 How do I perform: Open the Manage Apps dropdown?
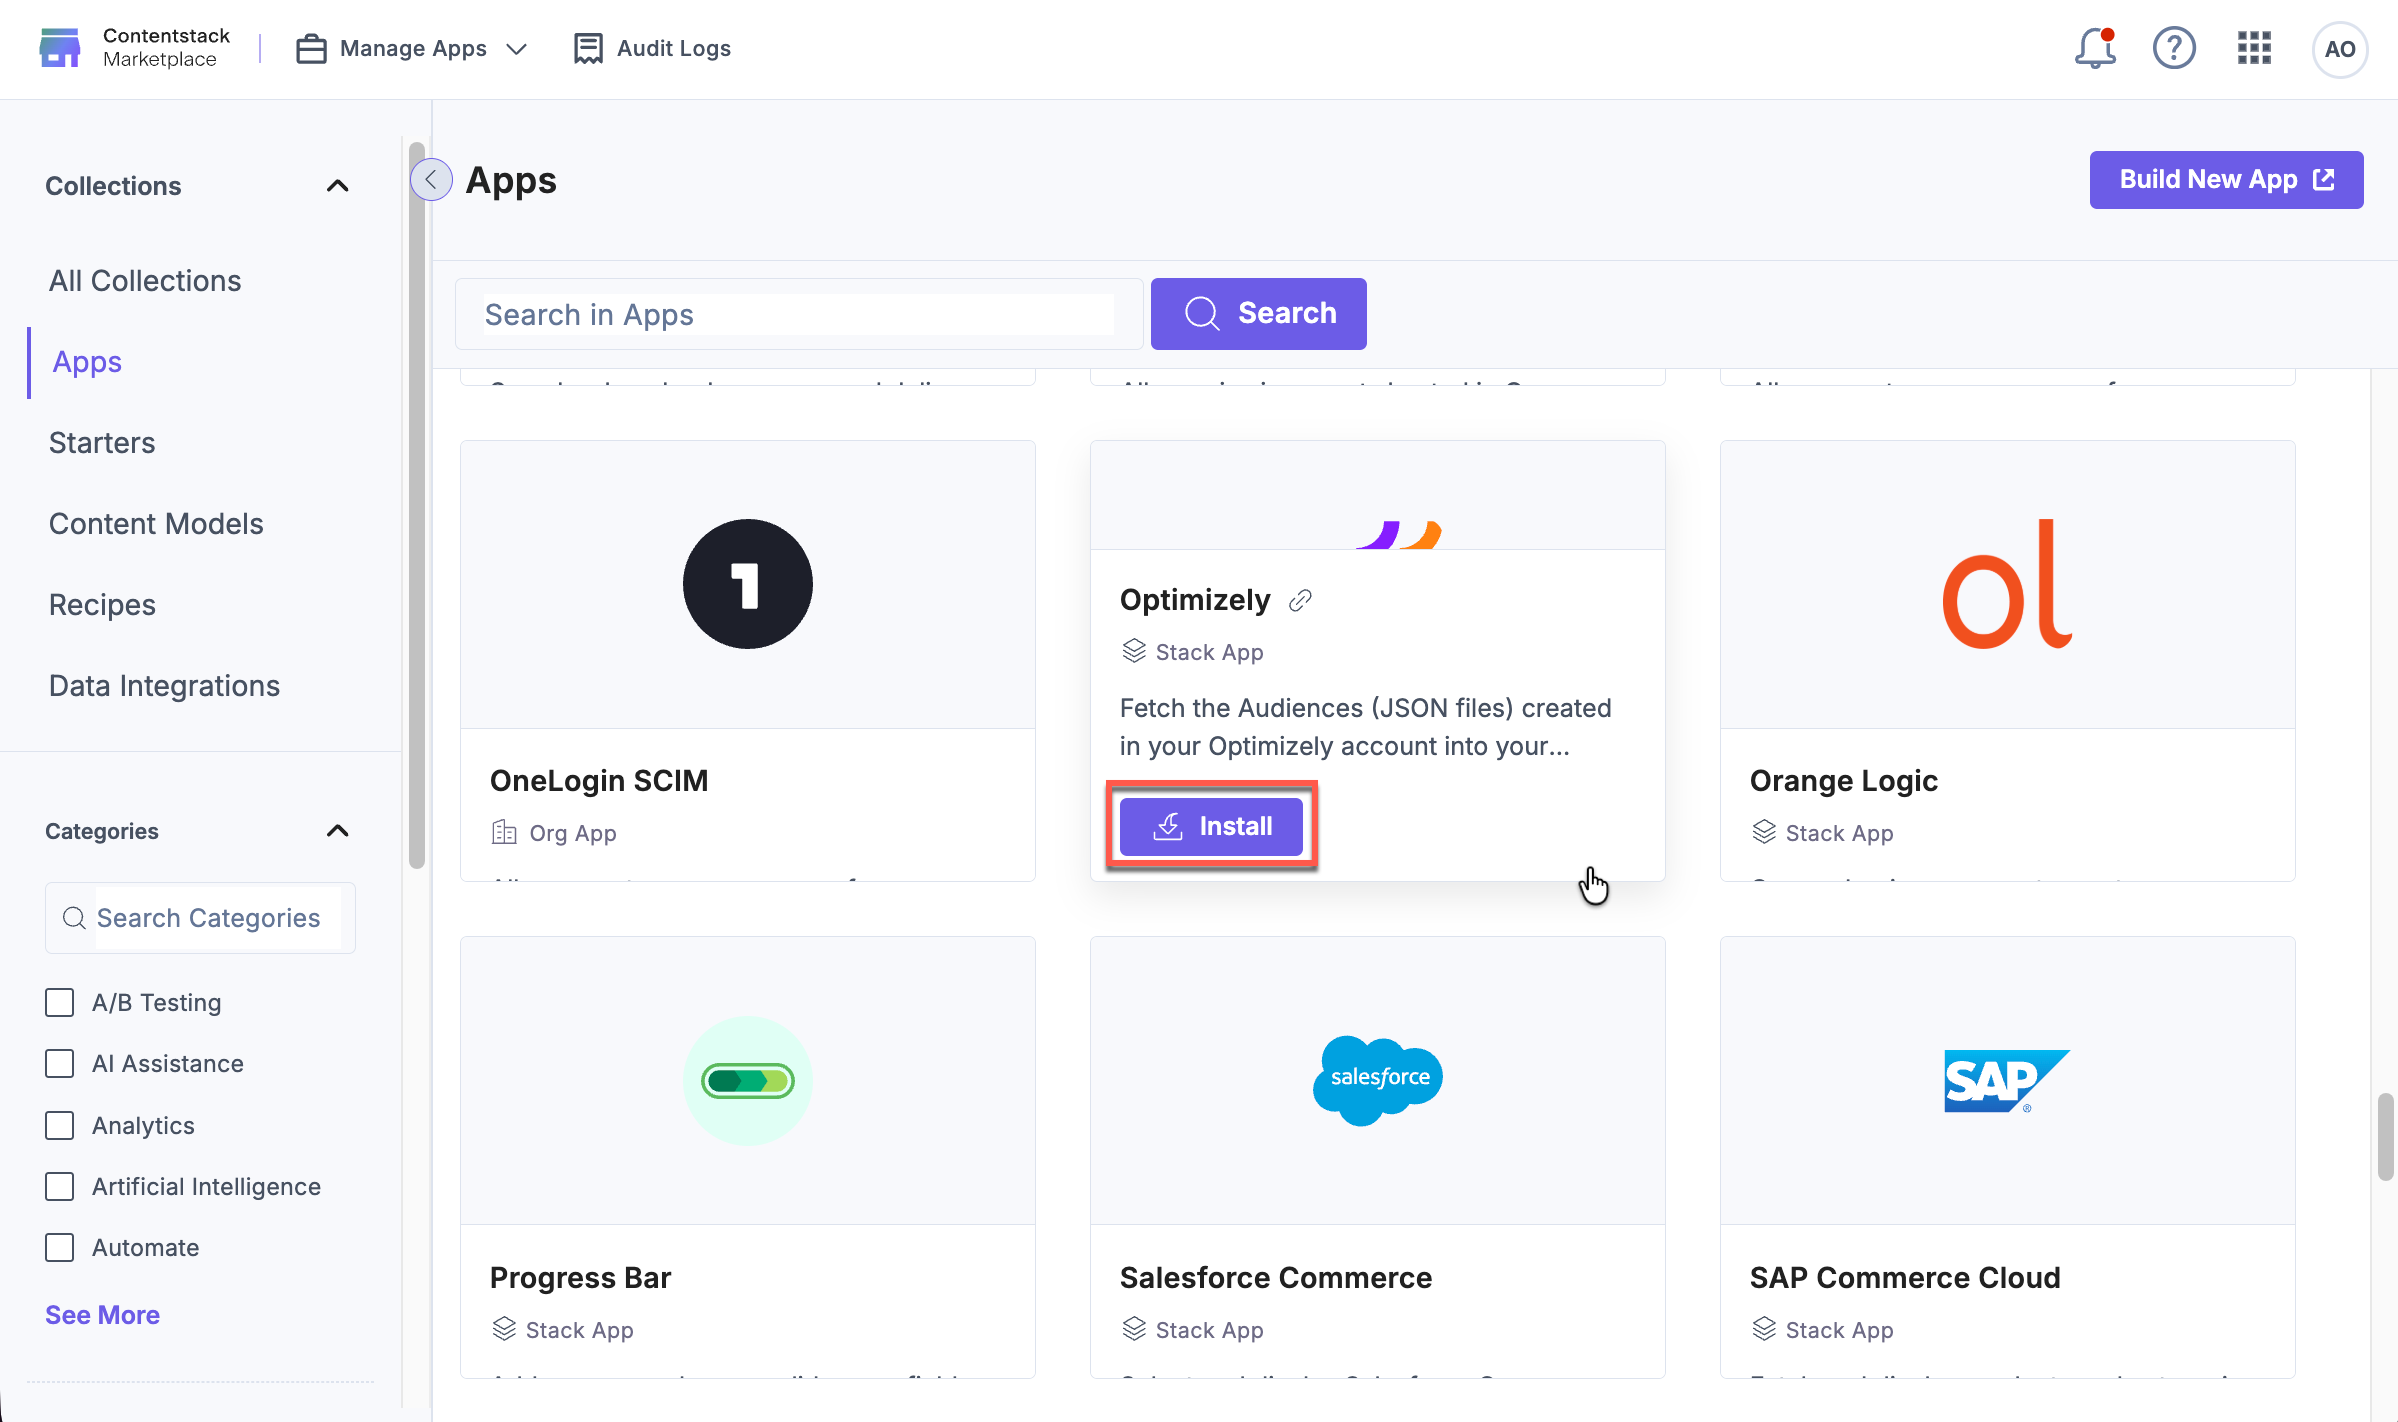tap(412, 48)
